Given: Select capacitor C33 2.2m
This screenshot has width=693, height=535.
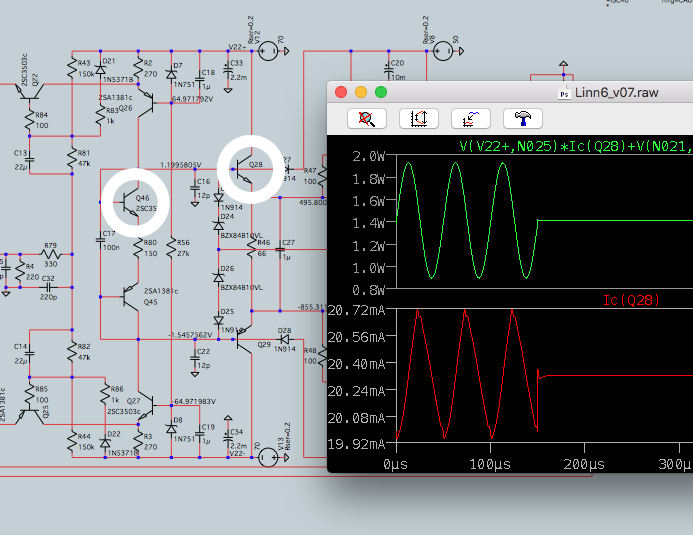Looking at the screenshot, I should tap(228, 70).
